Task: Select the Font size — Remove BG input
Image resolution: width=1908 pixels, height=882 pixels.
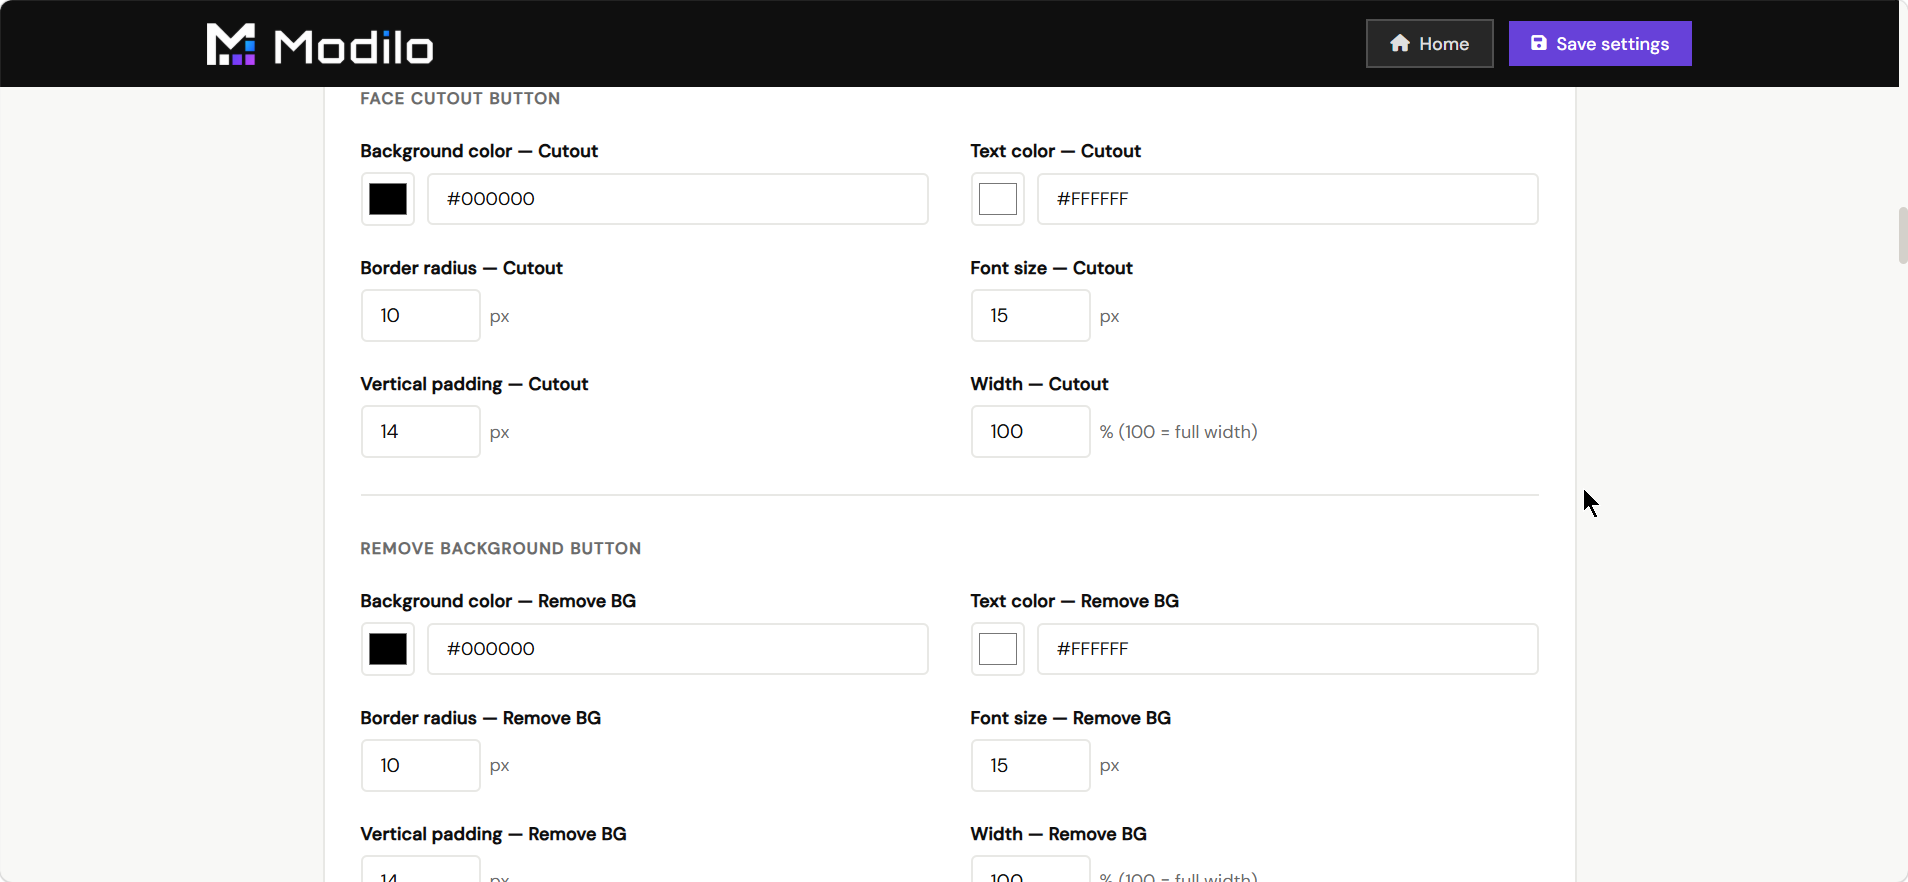Action: [x=1031, y=766]
